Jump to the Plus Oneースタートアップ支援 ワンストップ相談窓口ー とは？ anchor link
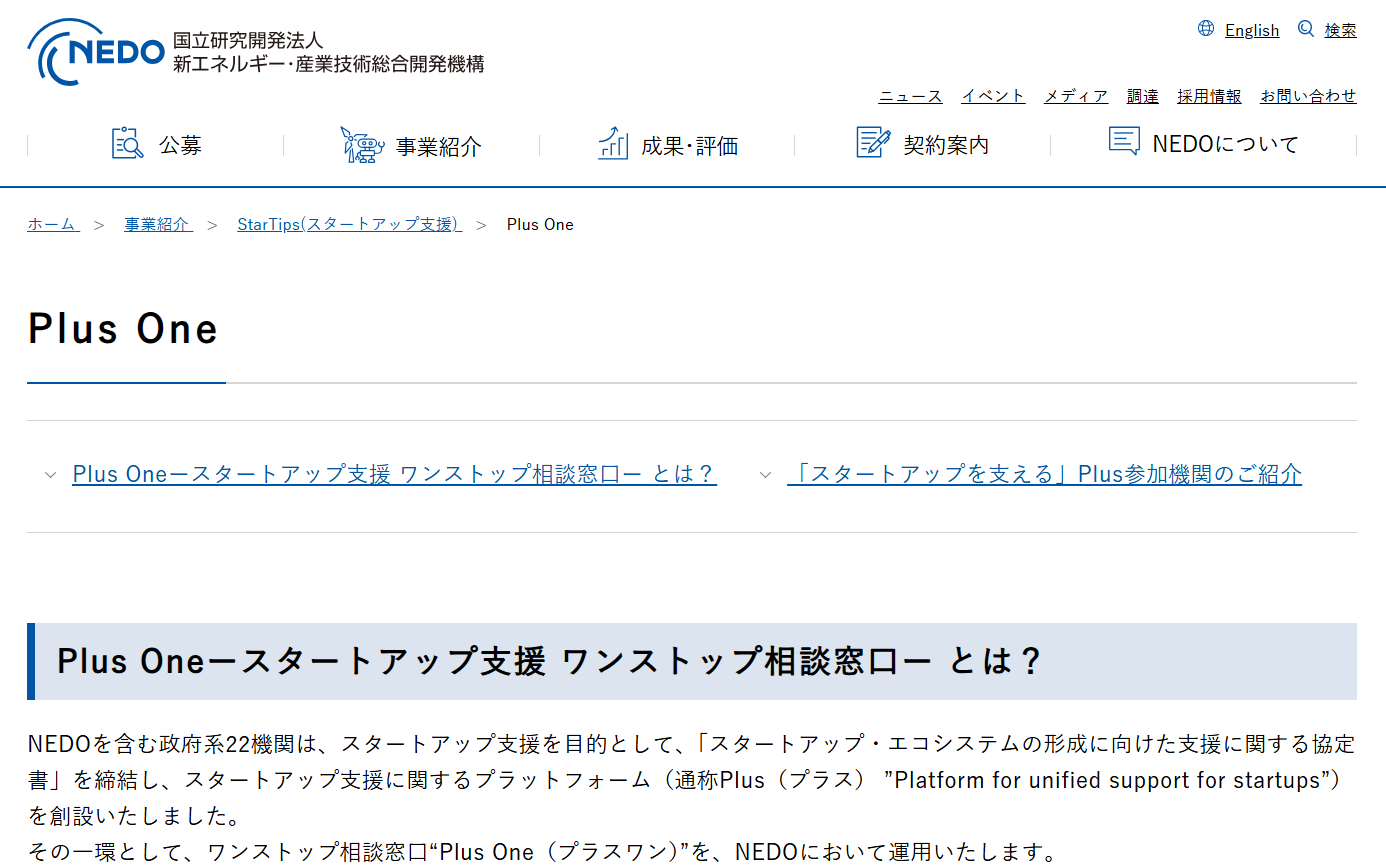 click(394, 474)
